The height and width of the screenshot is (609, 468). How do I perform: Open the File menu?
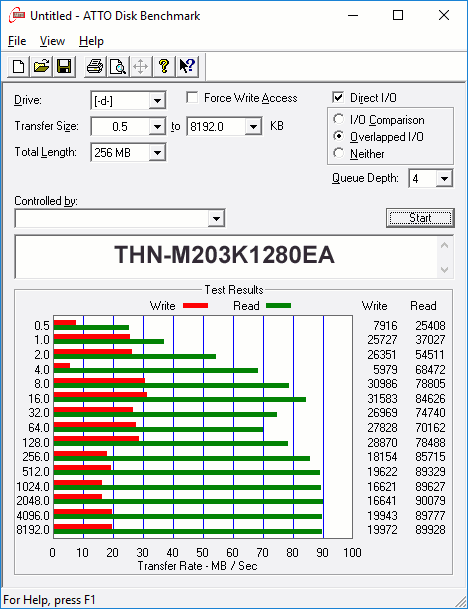click(17, 41)
